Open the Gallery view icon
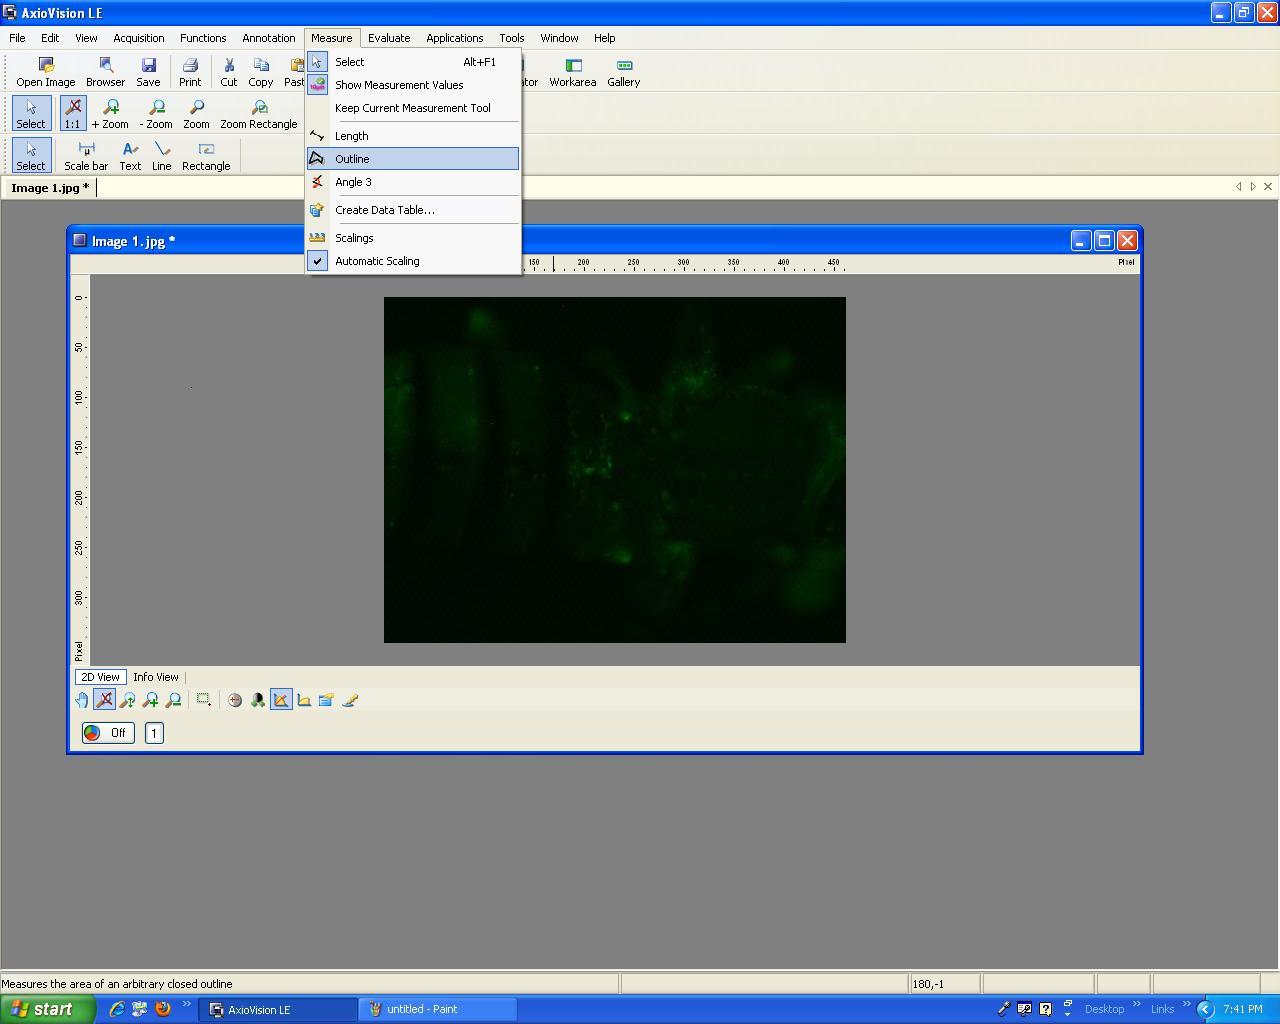 [623, 72]
